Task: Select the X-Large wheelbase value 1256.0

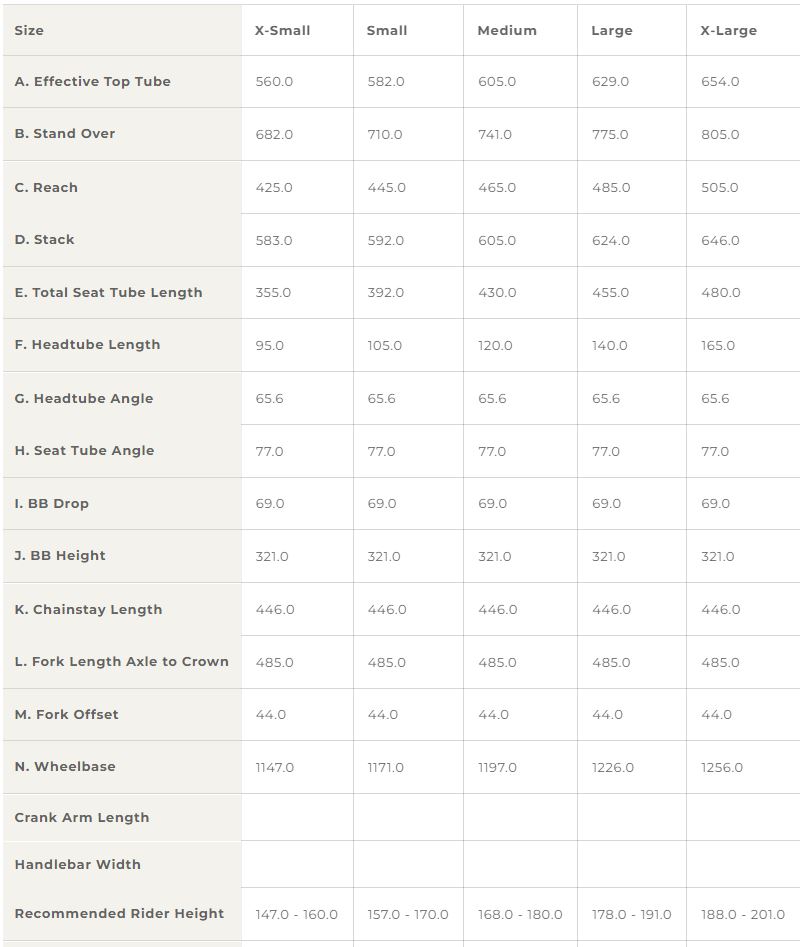Action: coord(721,768)
